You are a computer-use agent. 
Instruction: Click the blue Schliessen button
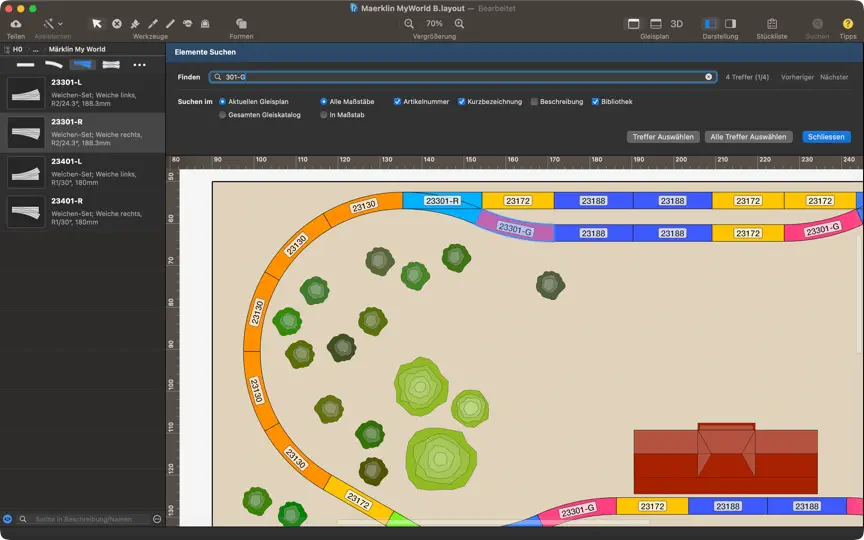[827, 137]
